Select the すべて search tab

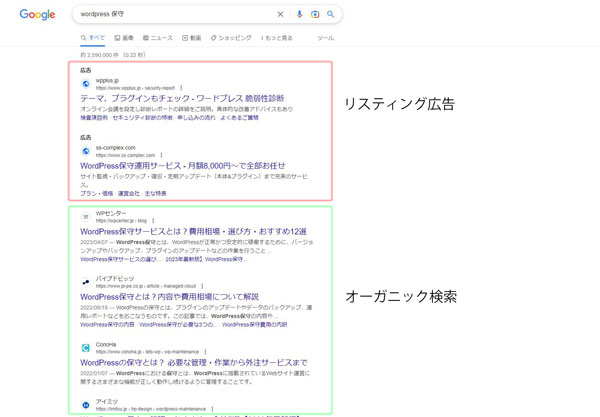[93, 37]
